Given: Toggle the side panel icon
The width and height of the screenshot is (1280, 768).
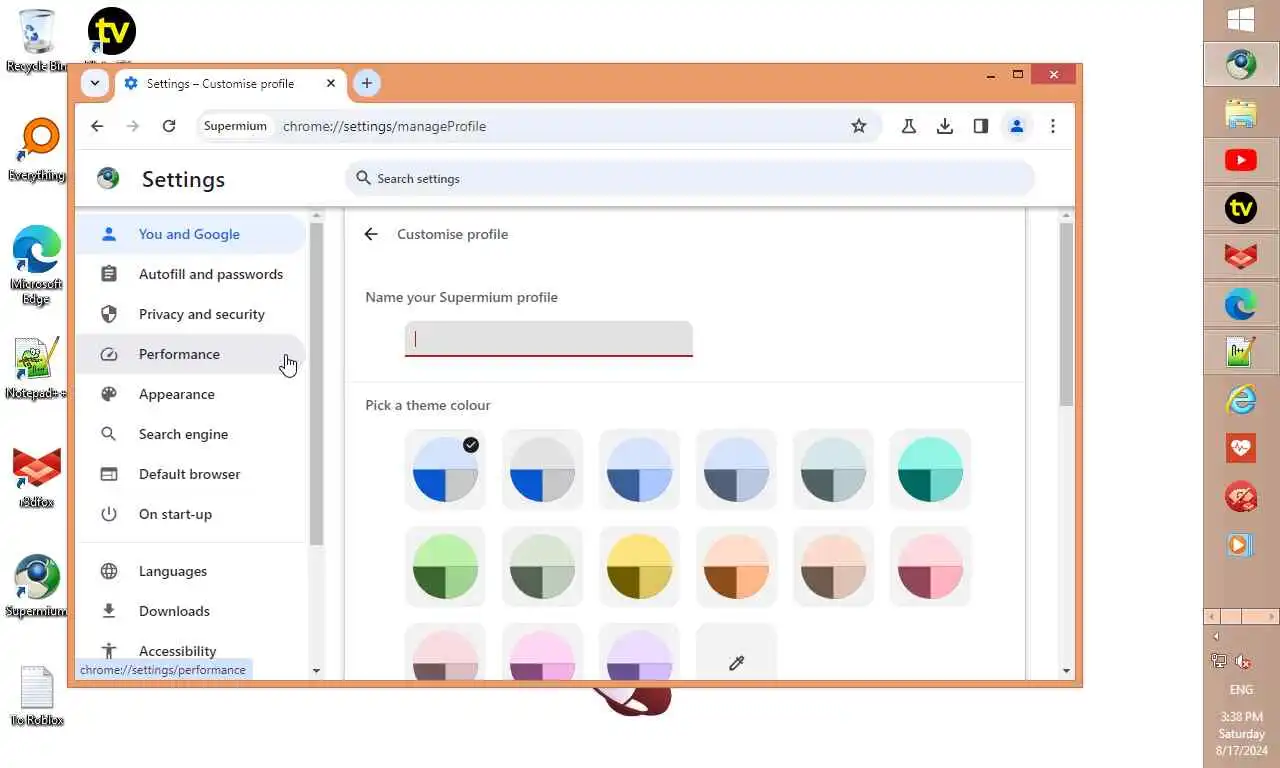Looking at the screenshot, I should coord(981,126).
